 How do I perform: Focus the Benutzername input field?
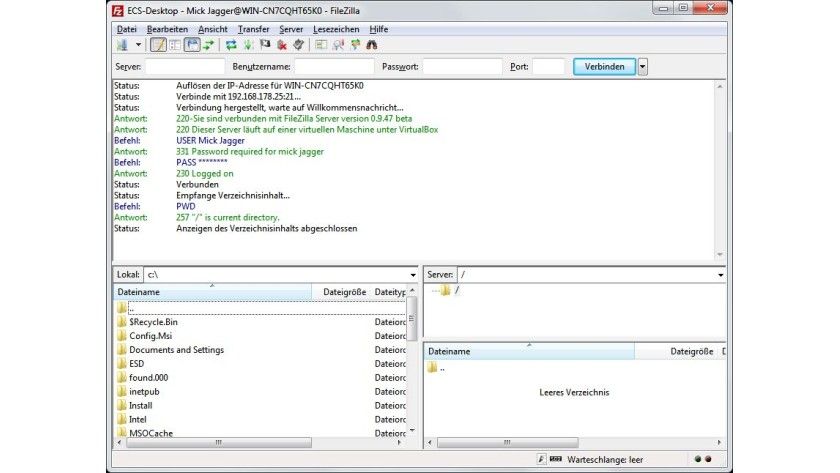[x=334, y=66]
